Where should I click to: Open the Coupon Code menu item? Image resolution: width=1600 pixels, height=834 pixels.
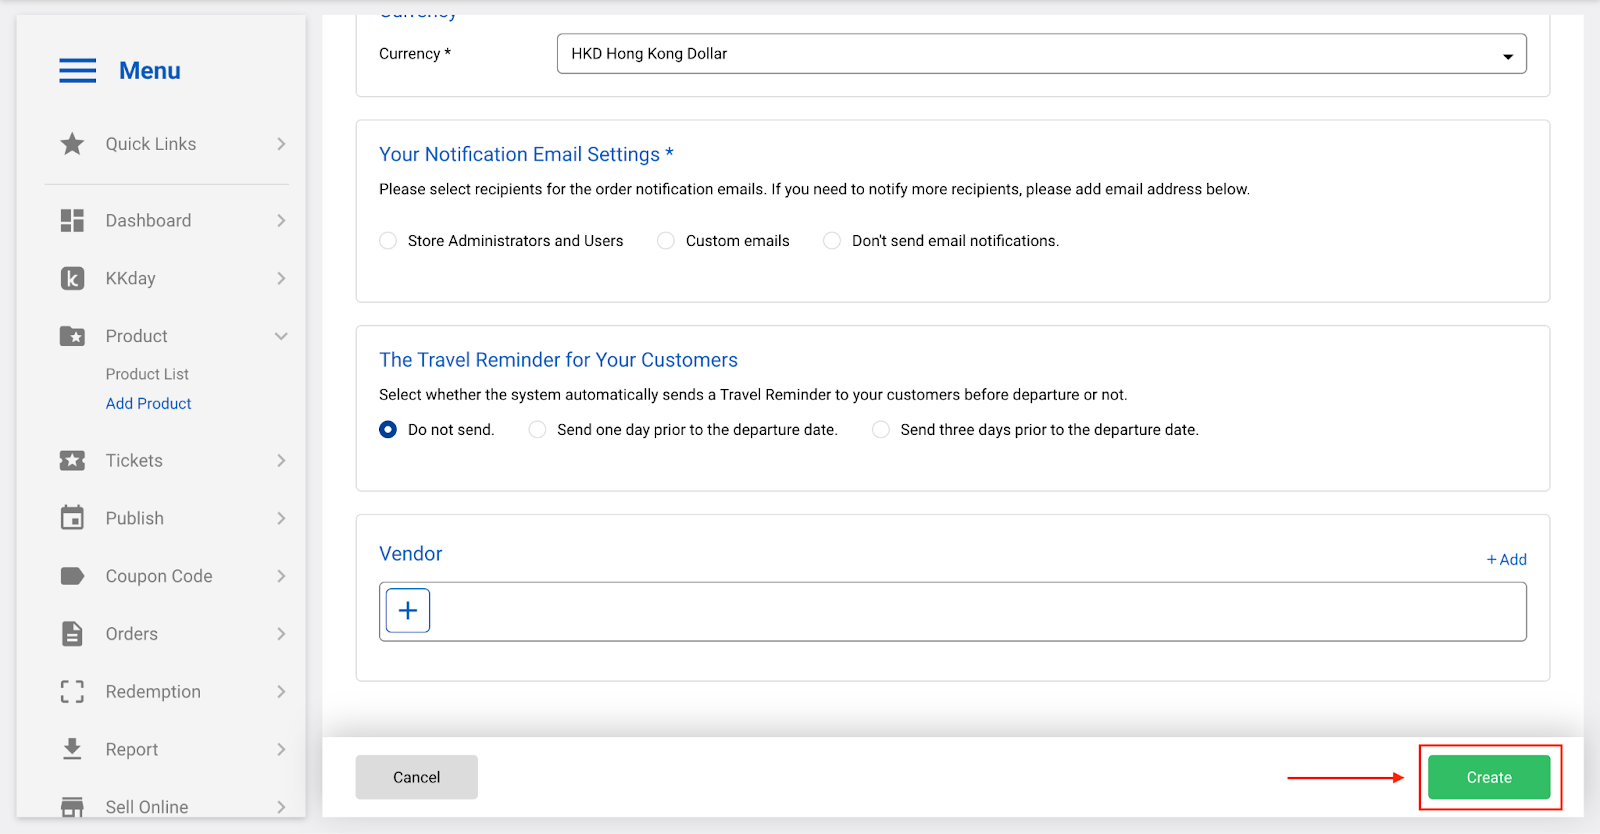point(159,576)
